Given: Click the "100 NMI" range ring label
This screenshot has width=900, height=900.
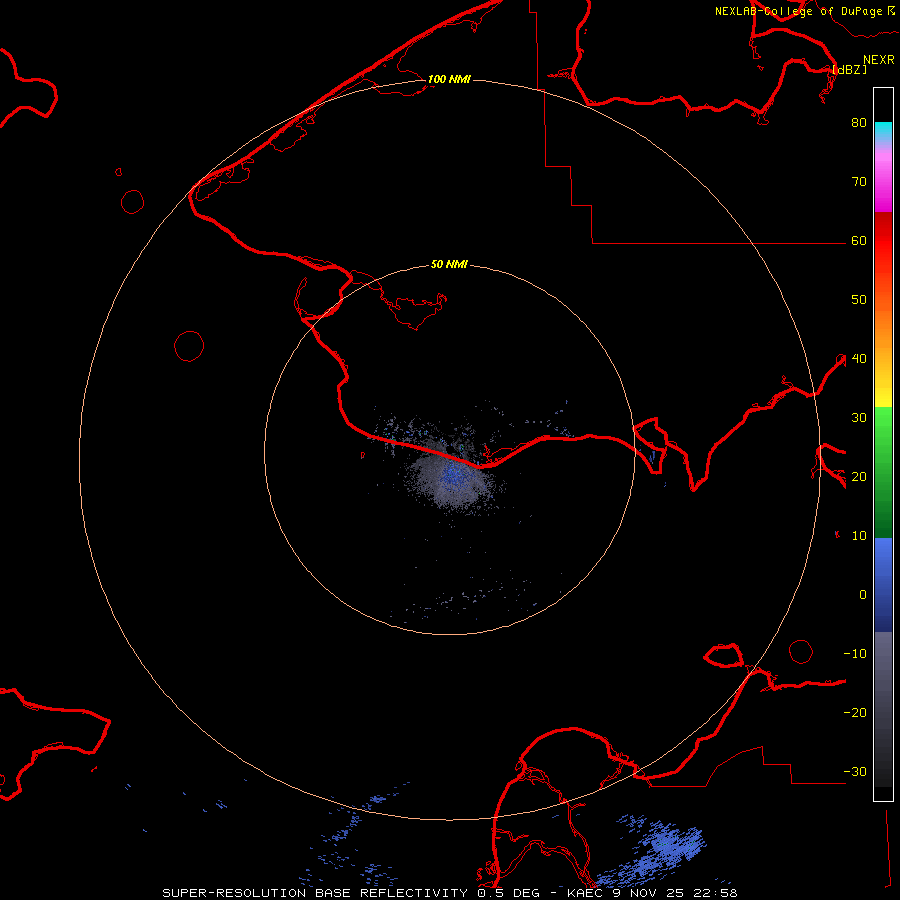Looking at the screenshot, I should [449, 79].
